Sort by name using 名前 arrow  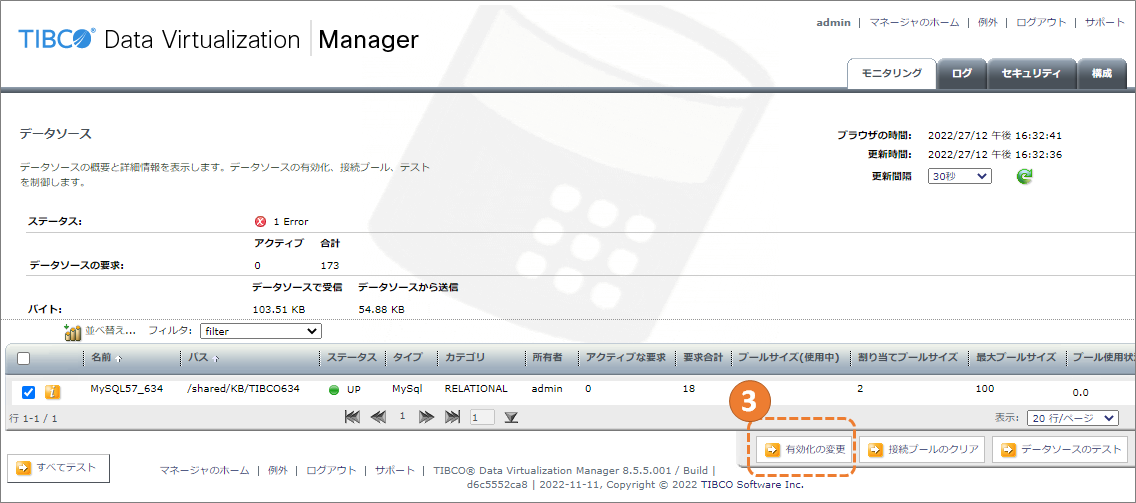point(119,359)
